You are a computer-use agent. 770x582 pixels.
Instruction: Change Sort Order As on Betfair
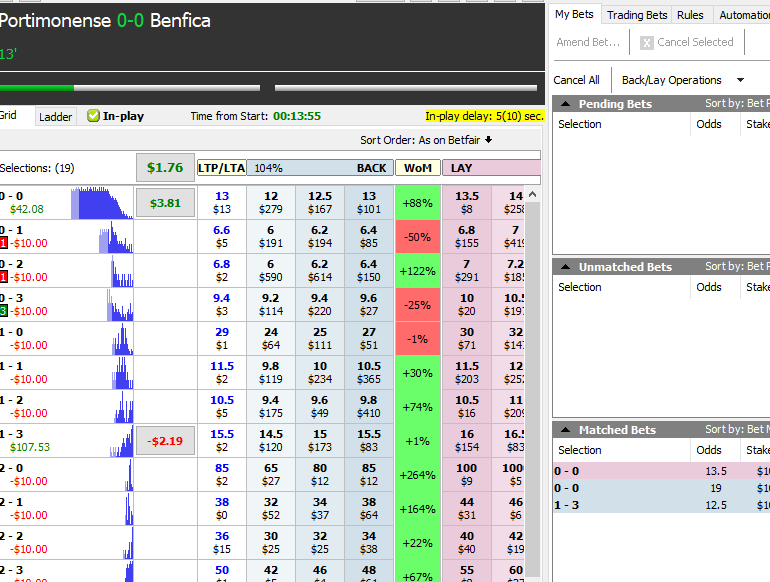coord(426,140)
